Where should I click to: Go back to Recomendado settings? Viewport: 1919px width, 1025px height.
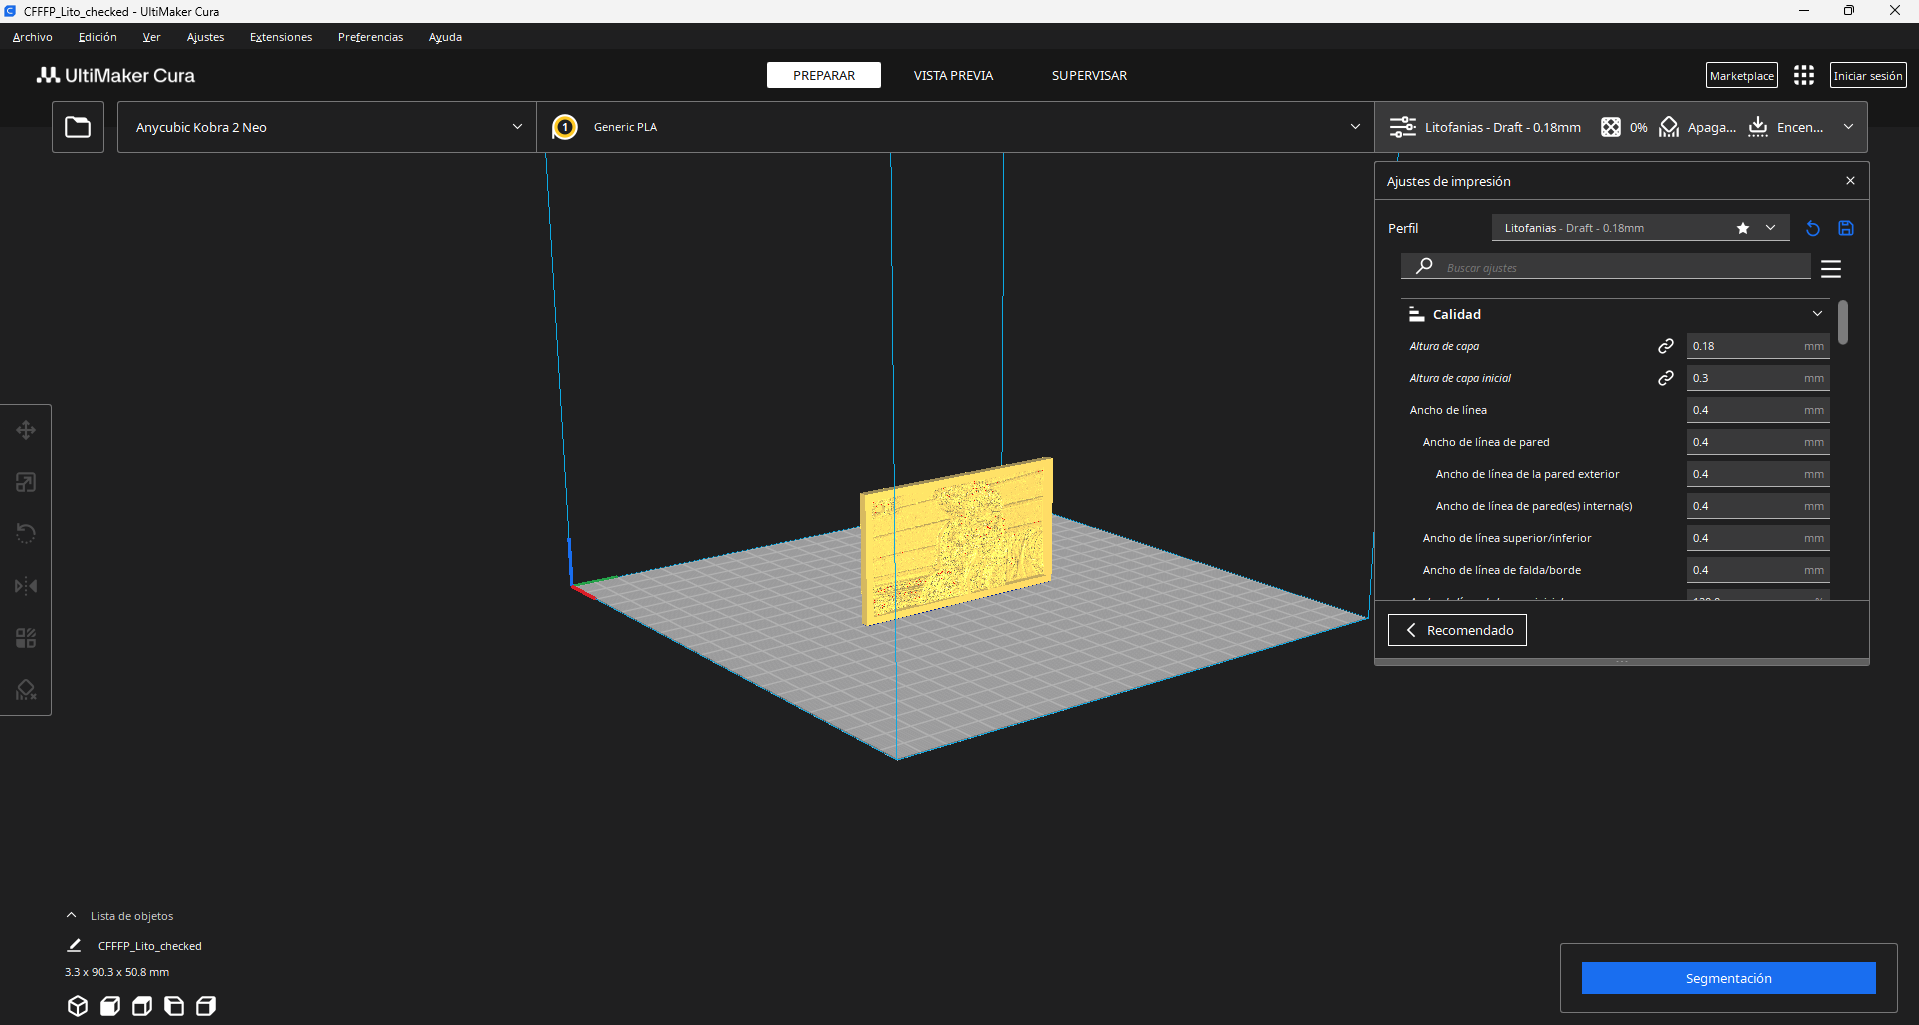1457,630
